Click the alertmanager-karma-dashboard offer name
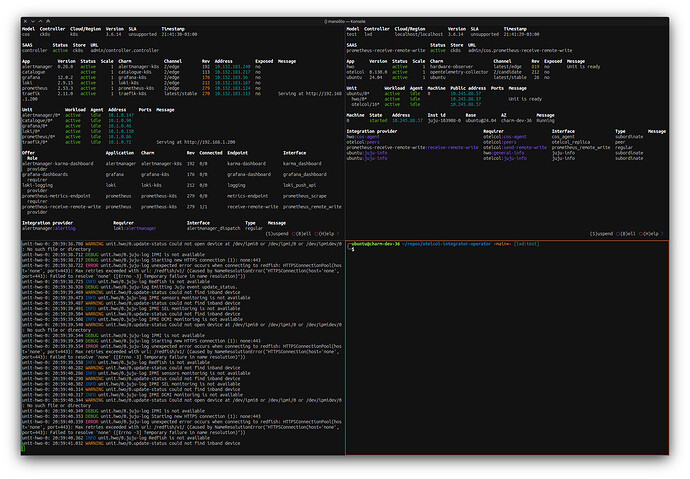 (x=58, y=163)
